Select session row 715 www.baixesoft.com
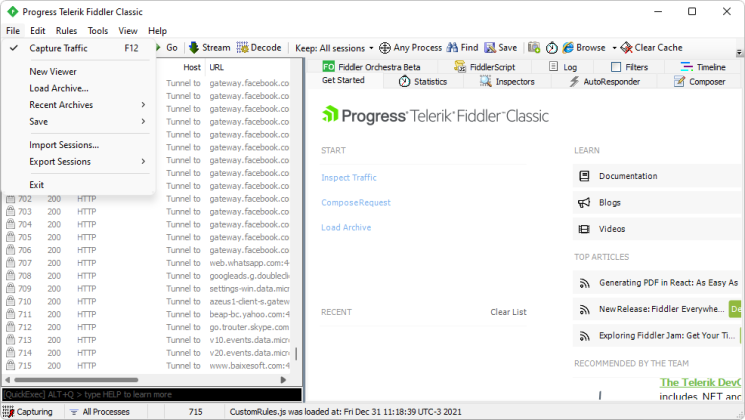 [148, 365]
